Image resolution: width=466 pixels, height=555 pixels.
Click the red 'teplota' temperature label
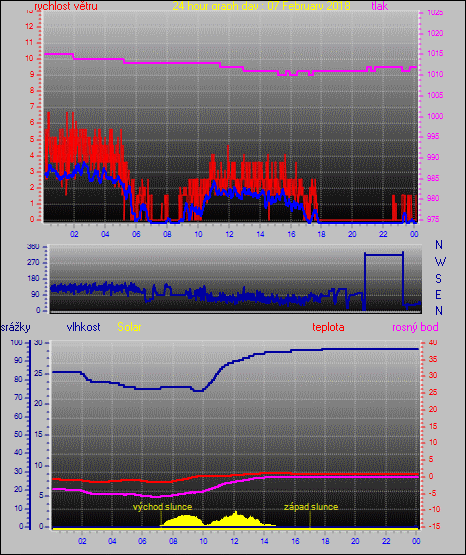tap(328, 327)
